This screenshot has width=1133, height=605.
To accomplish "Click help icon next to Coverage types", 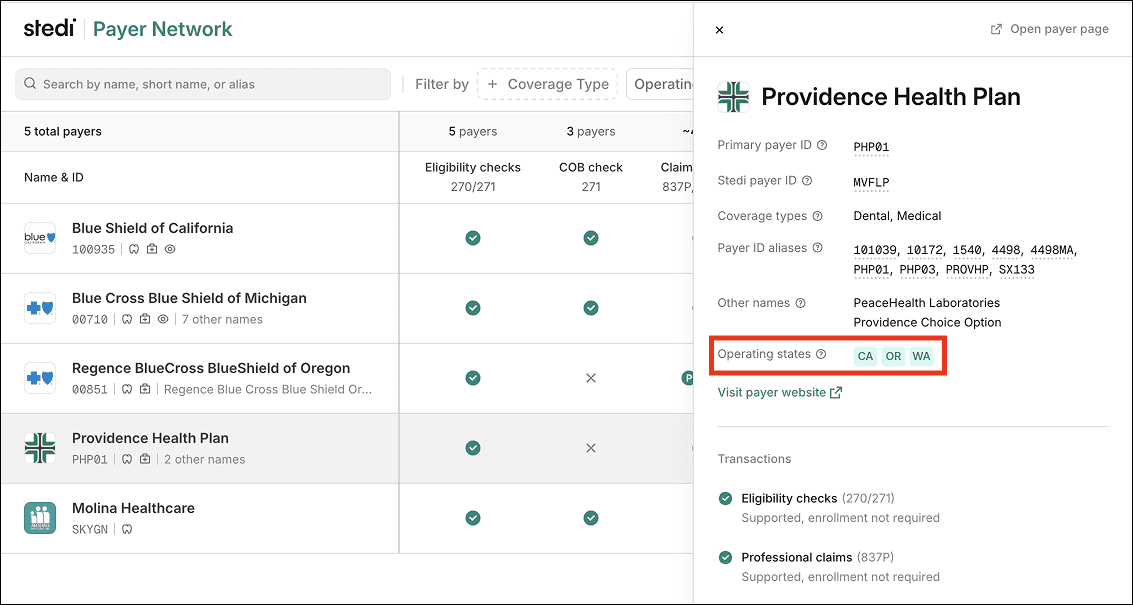I will 817,215.
